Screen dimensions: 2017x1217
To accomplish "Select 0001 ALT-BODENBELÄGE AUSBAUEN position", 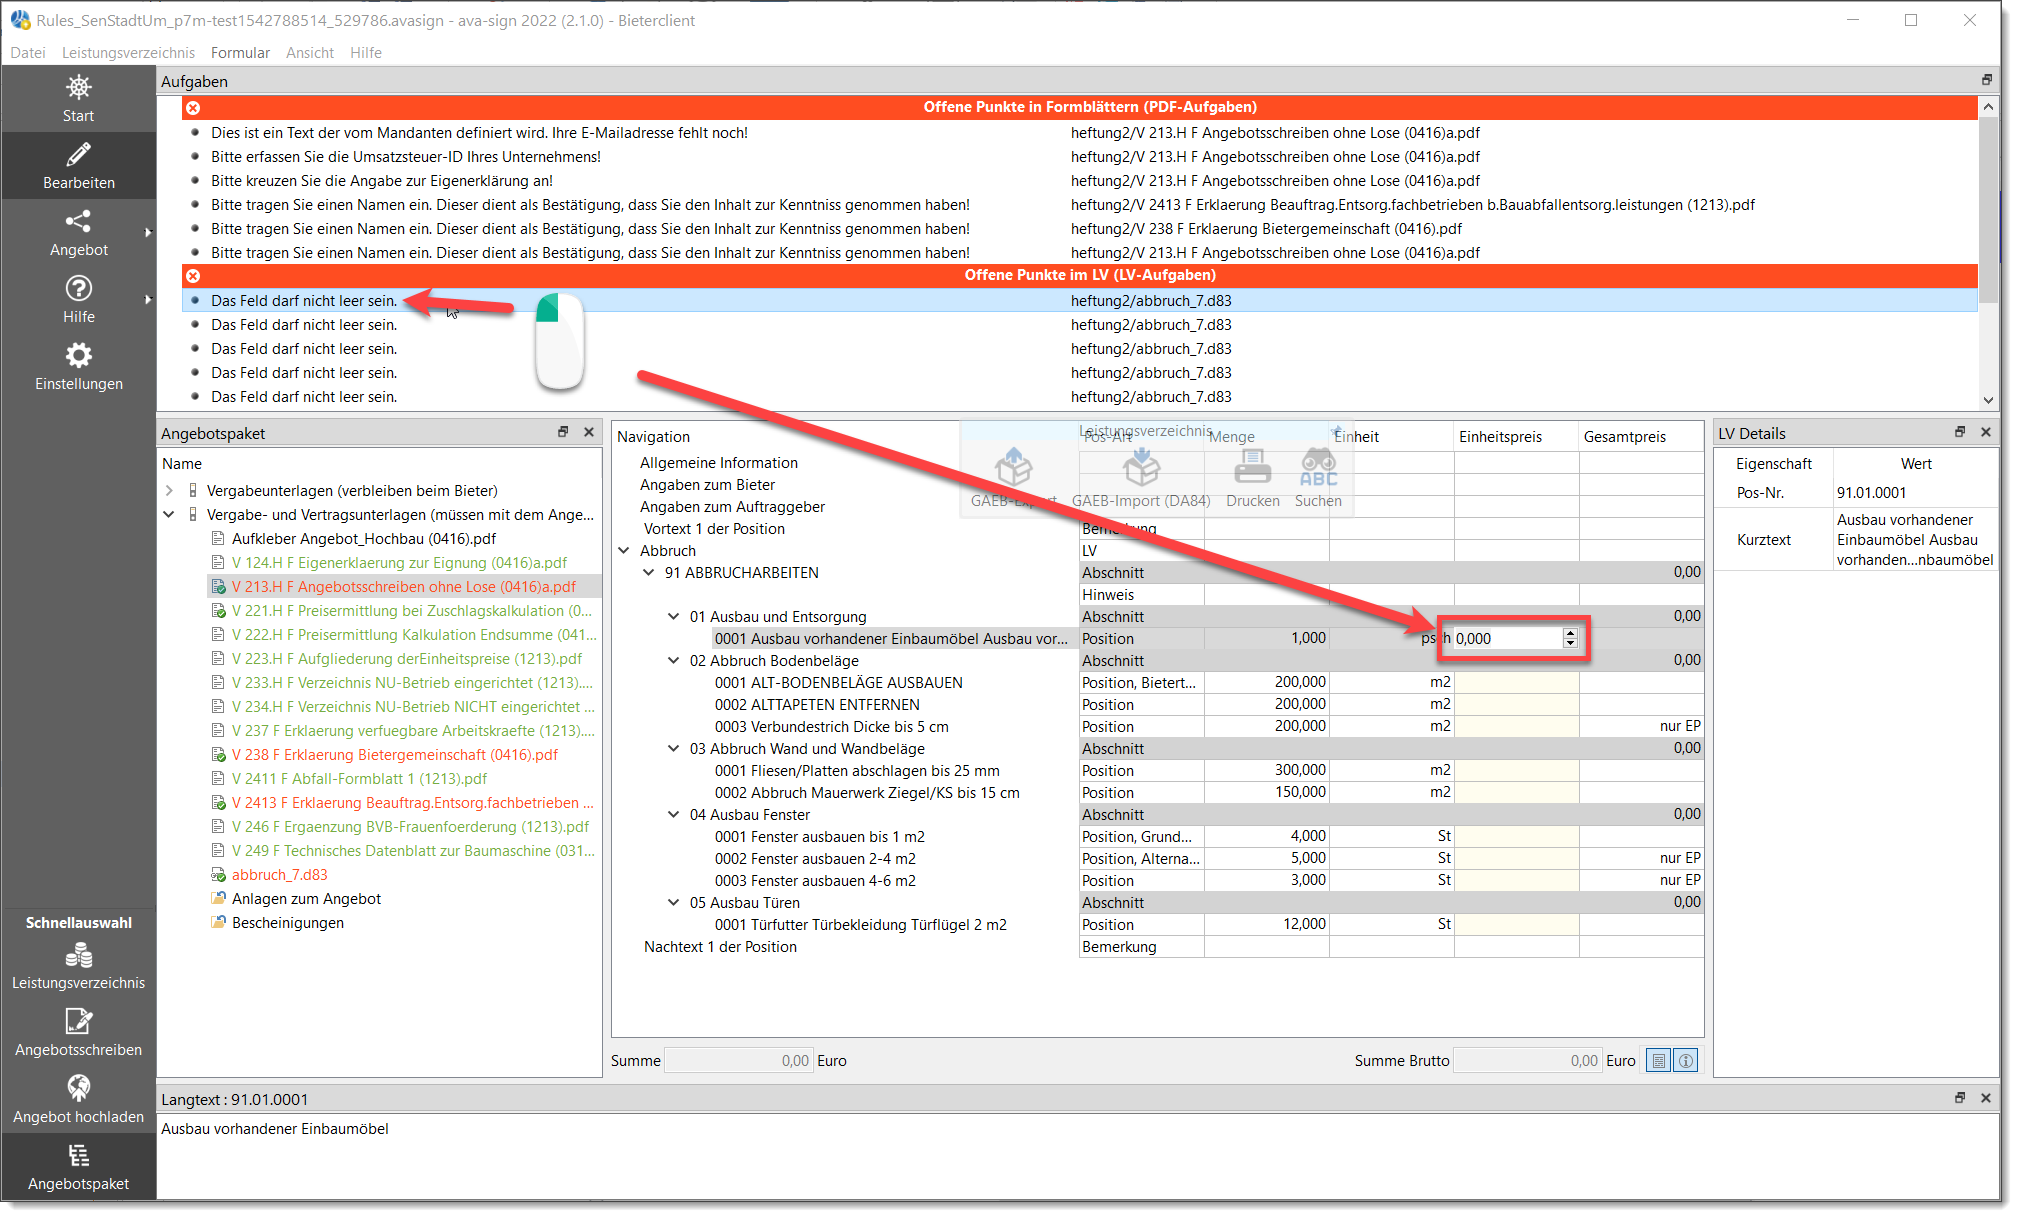I will (x=838, y=683).
